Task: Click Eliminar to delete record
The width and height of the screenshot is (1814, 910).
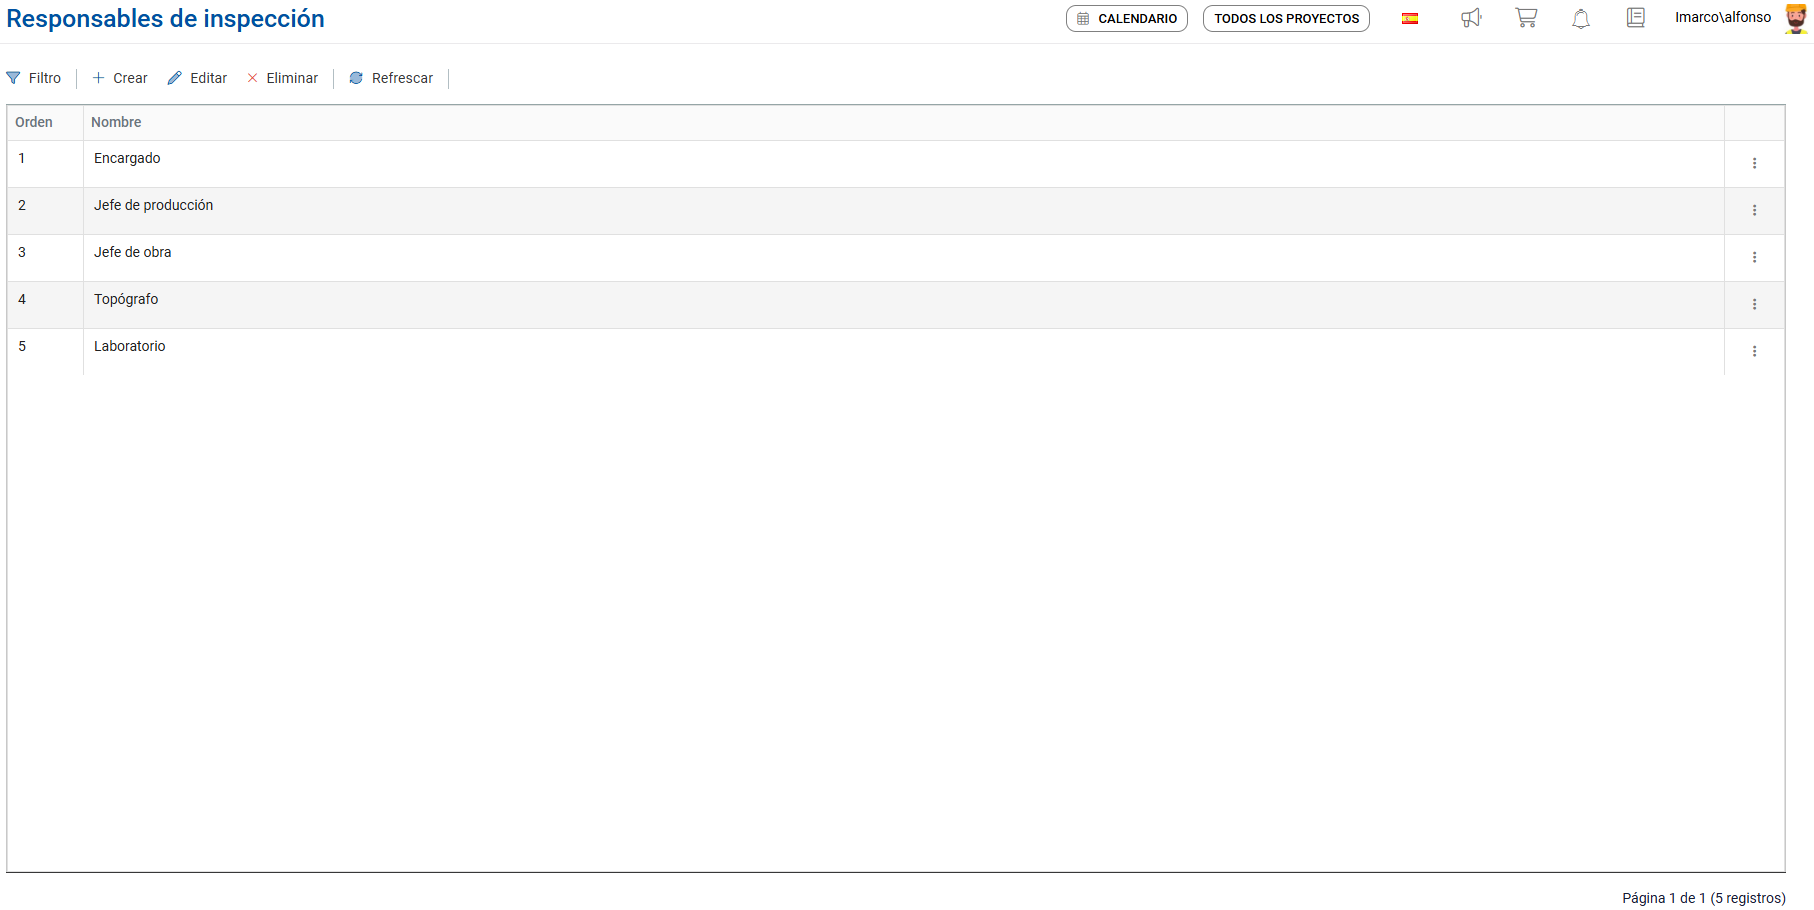Action: (283, 78)
